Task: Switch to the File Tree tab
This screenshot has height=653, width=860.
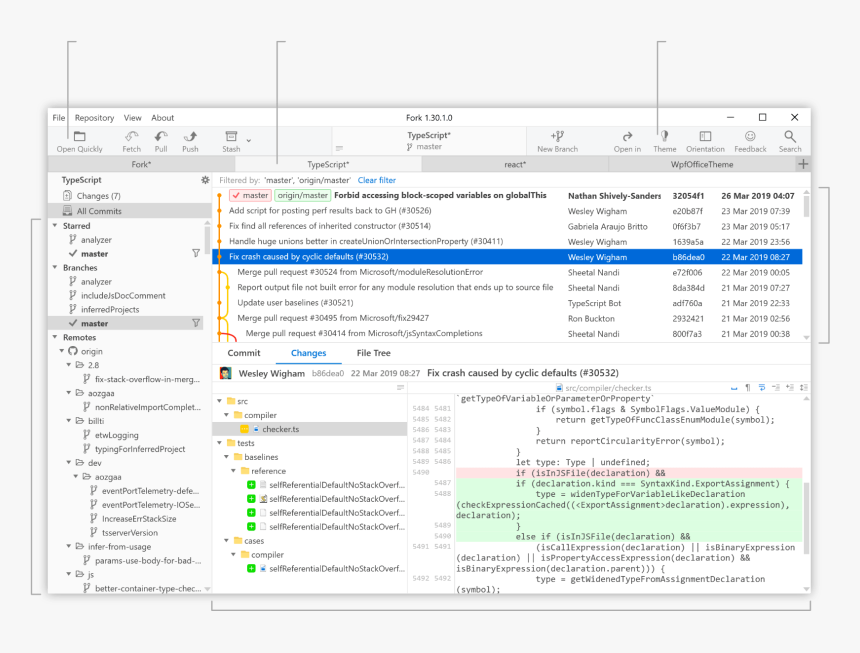Action: click(376, 353)
